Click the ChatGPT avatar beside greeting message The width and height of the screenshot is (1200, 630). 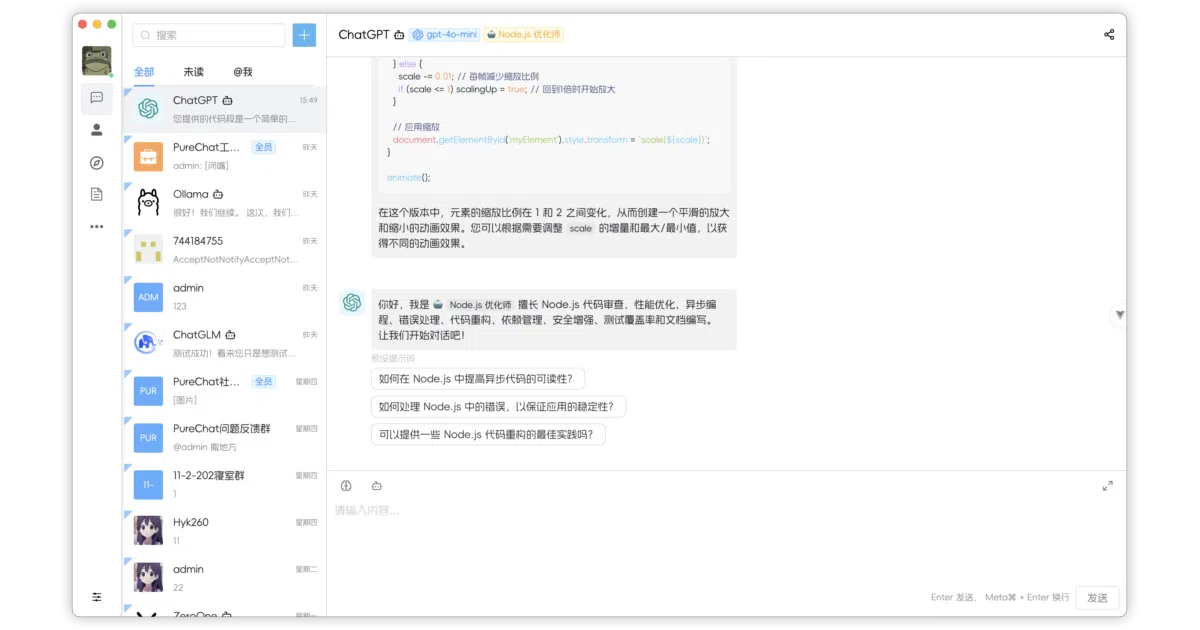(351, 302)
